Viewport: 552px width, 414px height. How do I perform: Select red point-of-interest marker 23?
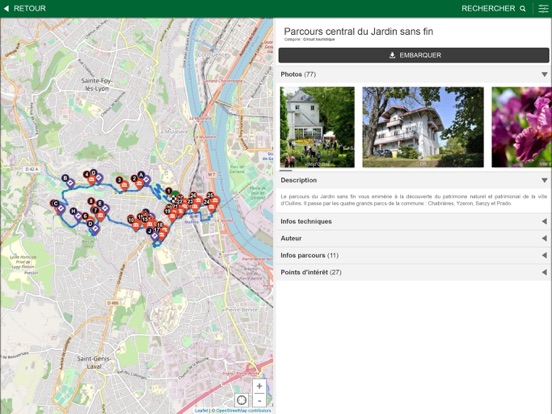click(x=195, y=206)
